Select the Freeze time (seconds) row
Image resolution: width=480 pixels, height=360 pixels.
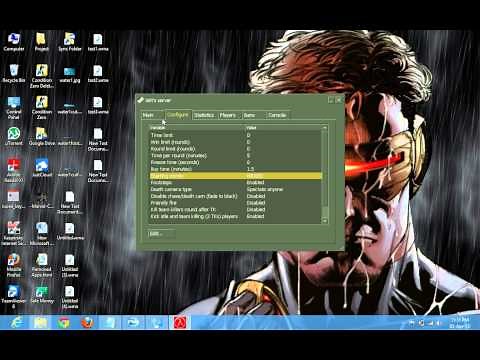coord(235,162)
